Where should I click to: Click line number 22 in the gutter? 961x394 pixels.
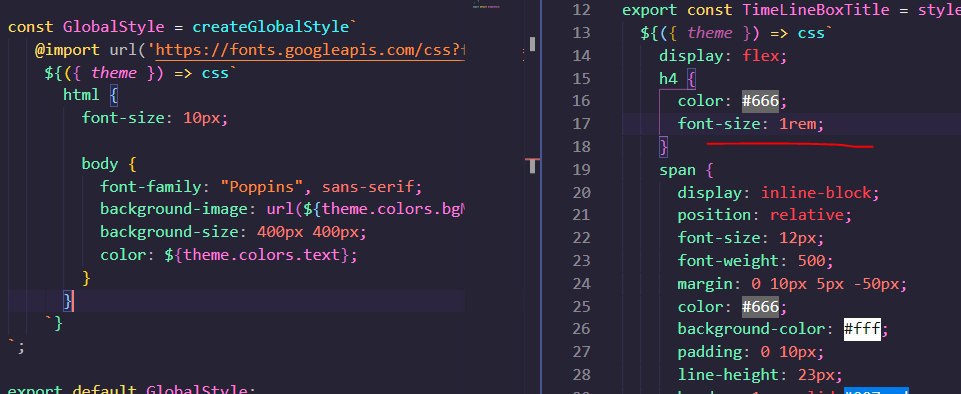tap(581, 238)
